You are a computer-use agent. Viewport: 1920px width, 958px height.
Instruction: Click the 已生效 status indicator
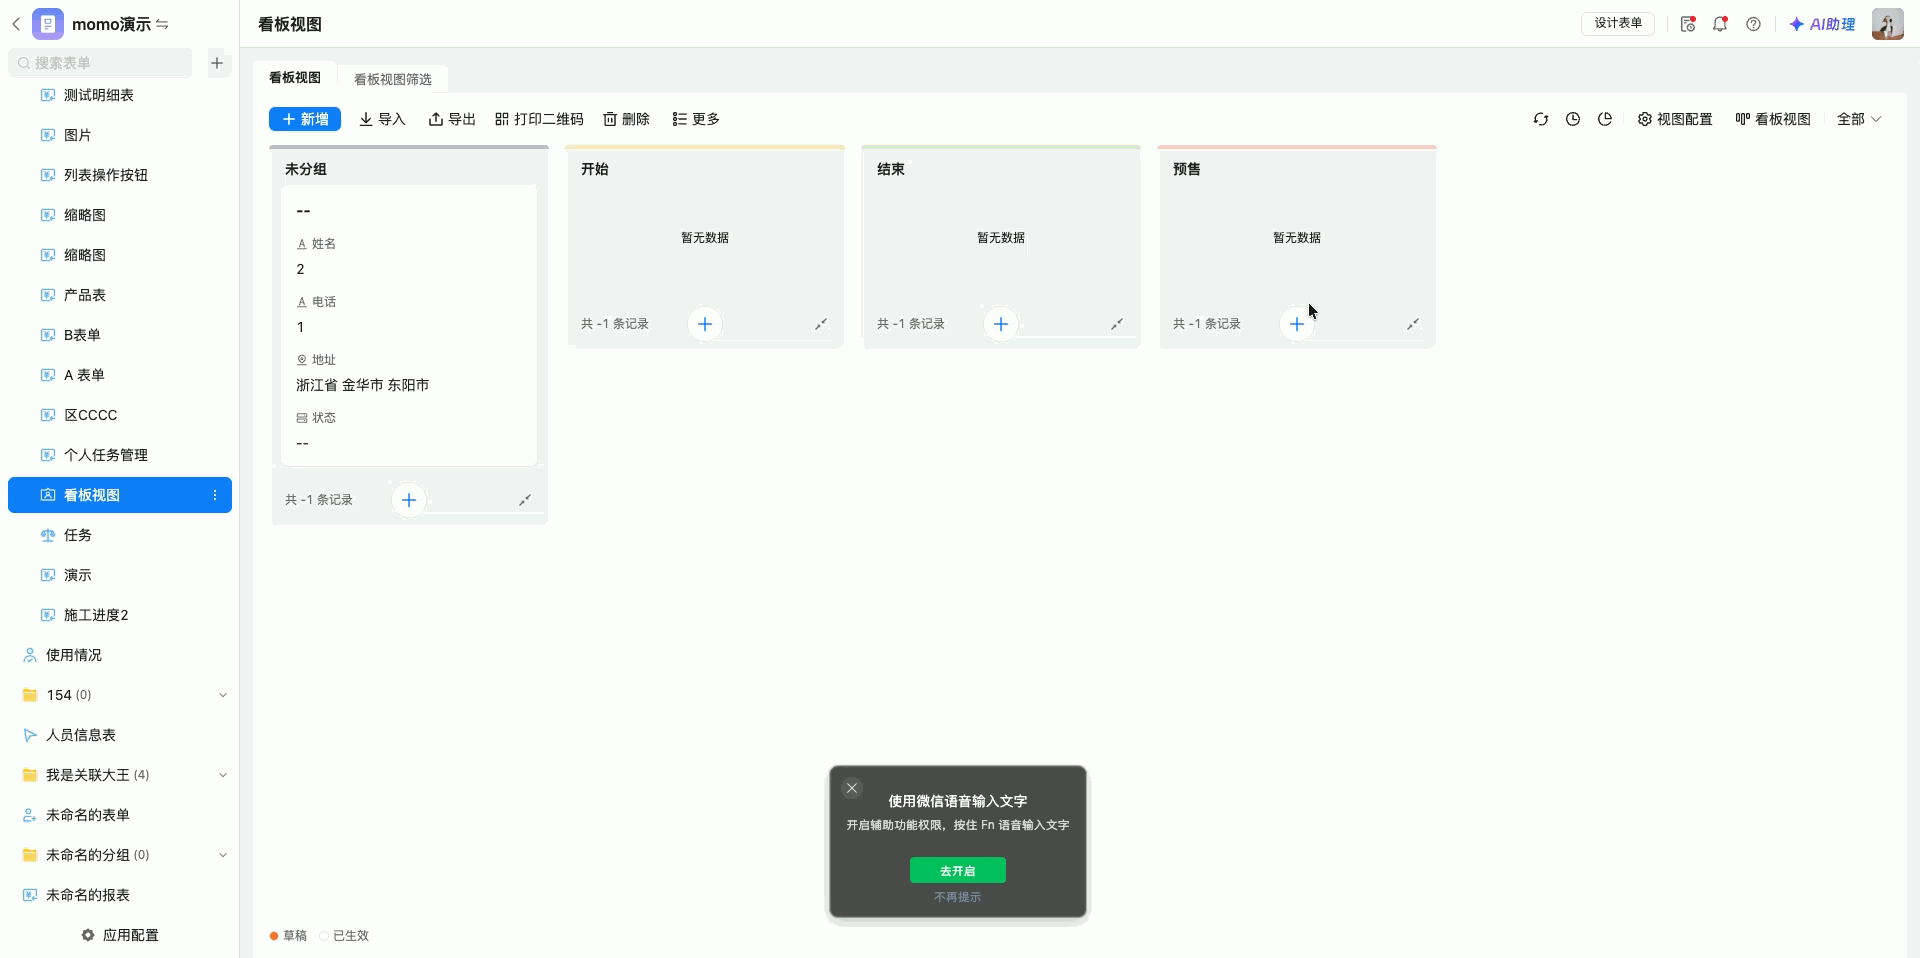tap(344, 936)
